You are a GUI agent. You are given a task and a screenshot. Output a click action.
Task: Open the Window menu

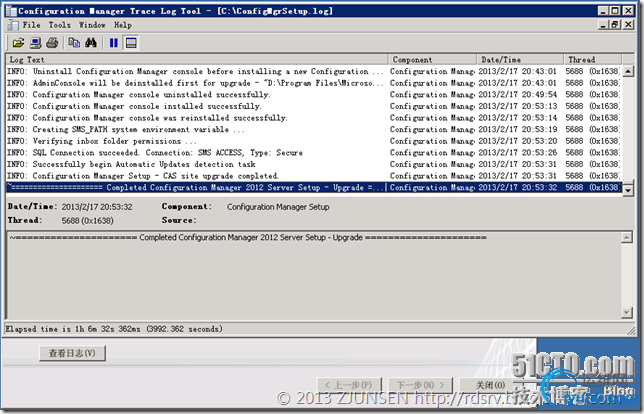pos(92,25)
